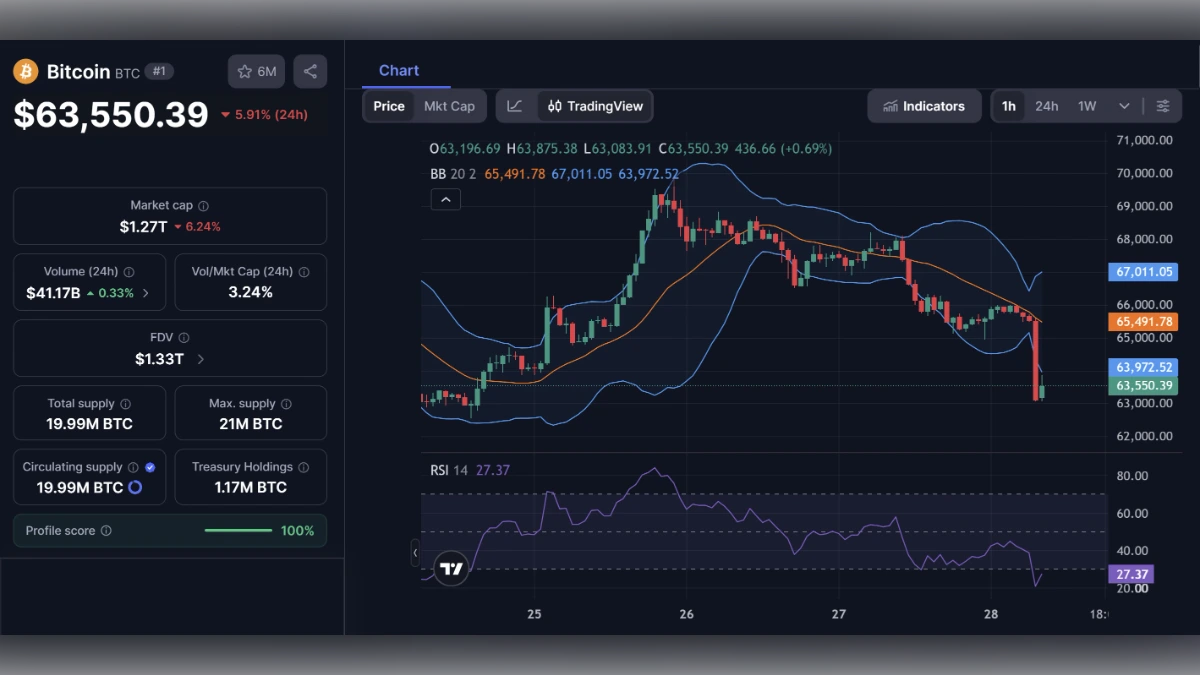Screen dimensions: 1200x675
Task: Collapse the left stats panel with arrow
Action: coord(416,553)
